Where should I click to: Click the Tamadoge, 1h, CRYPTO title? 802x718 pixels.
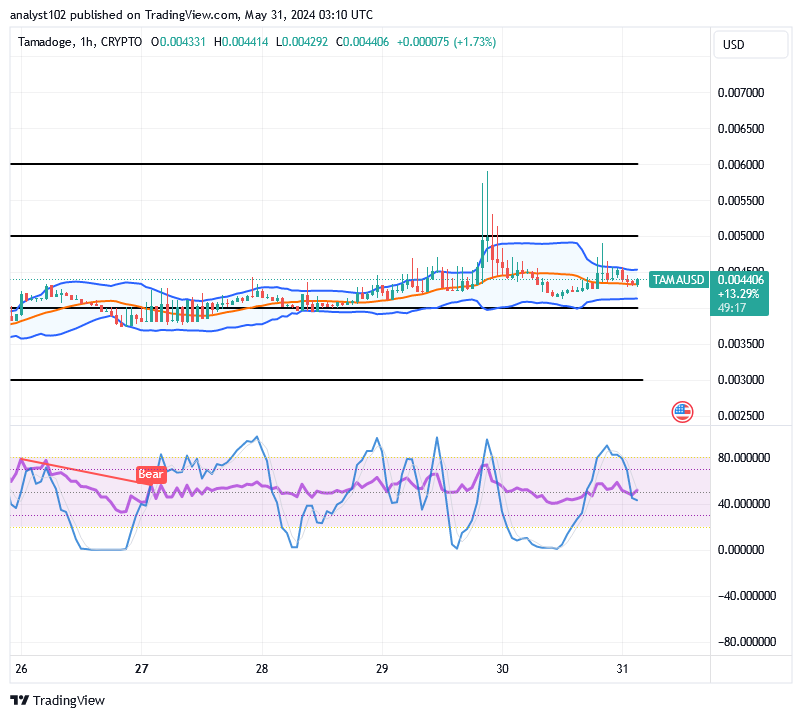point(80,42)
